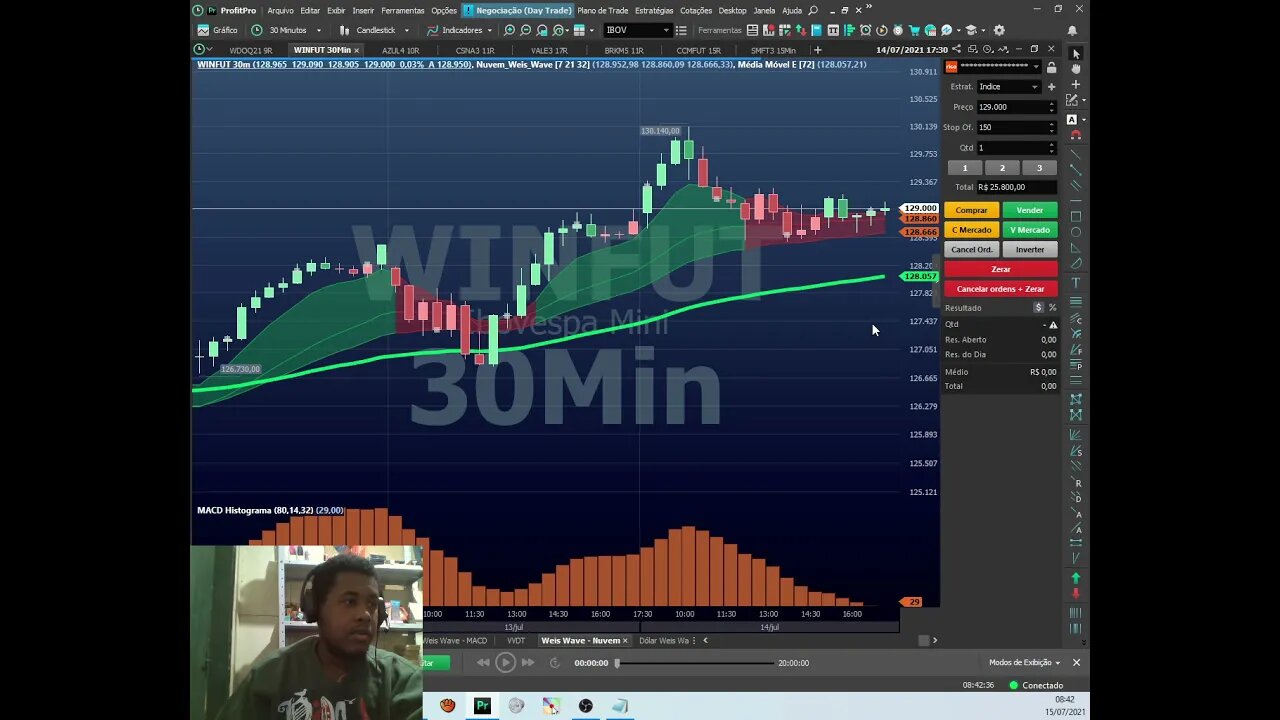Viewport: 1280px width, 720px height.
Task: Set quantity preset 3
Action: point(1039,168)
